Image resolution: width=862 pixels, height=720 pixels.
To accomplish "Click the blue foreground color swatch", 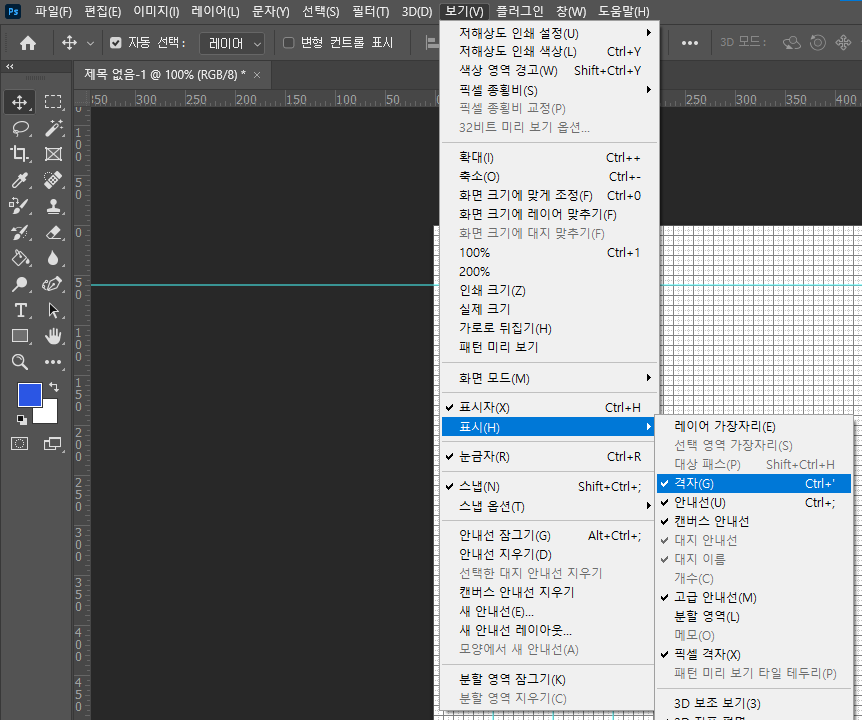I will pyautogui.click(x=29, y=396).
